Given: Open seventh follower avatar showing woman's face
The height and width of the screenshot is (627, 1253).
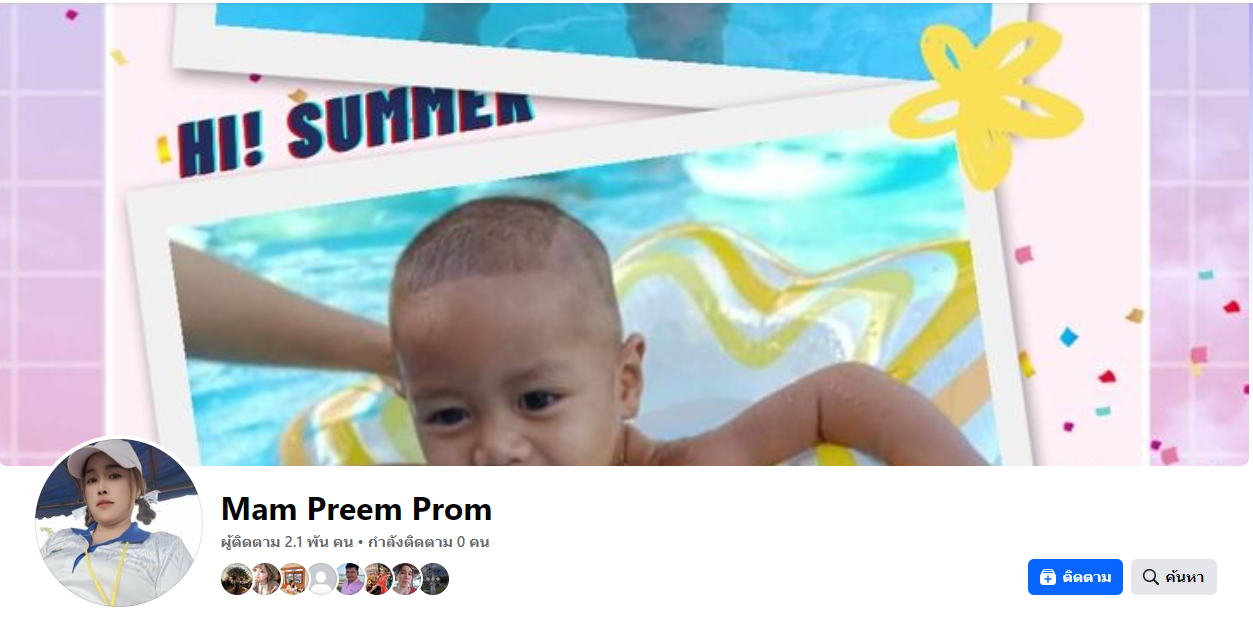Looking at the screenshot, I should [x=406, y=579].
